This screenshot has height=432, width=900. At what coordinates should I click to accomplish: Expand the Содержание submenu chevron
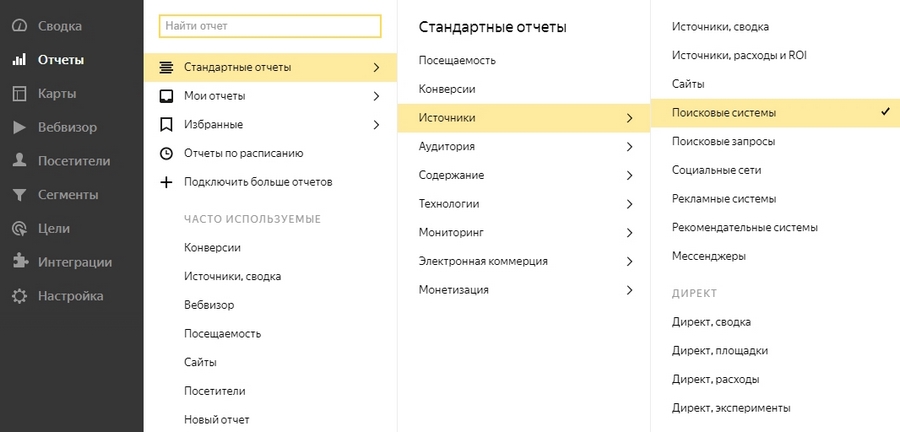[630, 176]
